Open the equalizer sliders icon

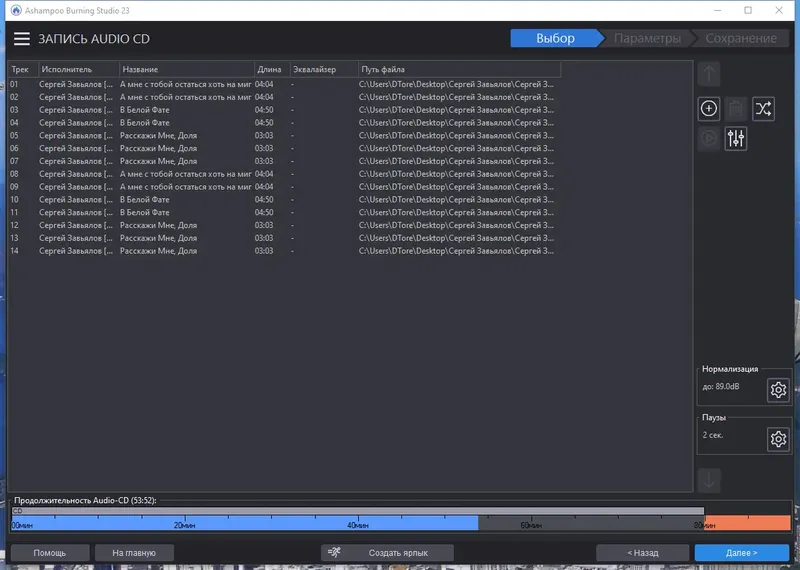point(736,138)
